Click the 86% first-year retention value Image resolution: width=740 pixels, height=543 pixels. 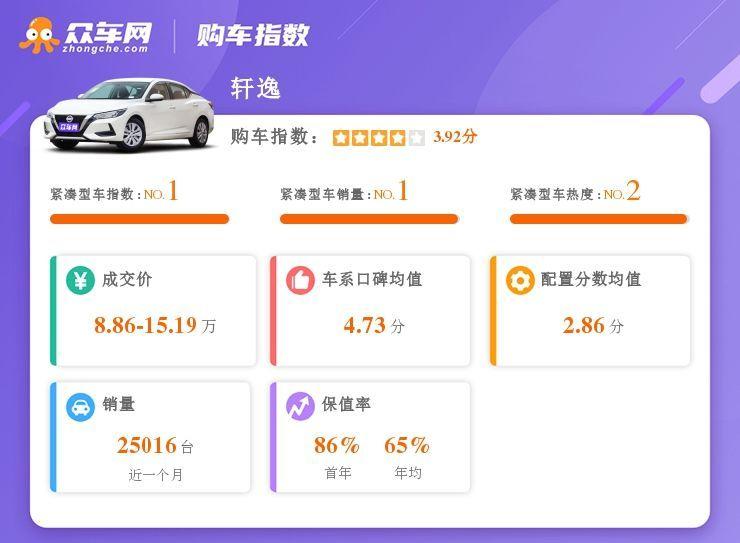click(x=336, y=445)
